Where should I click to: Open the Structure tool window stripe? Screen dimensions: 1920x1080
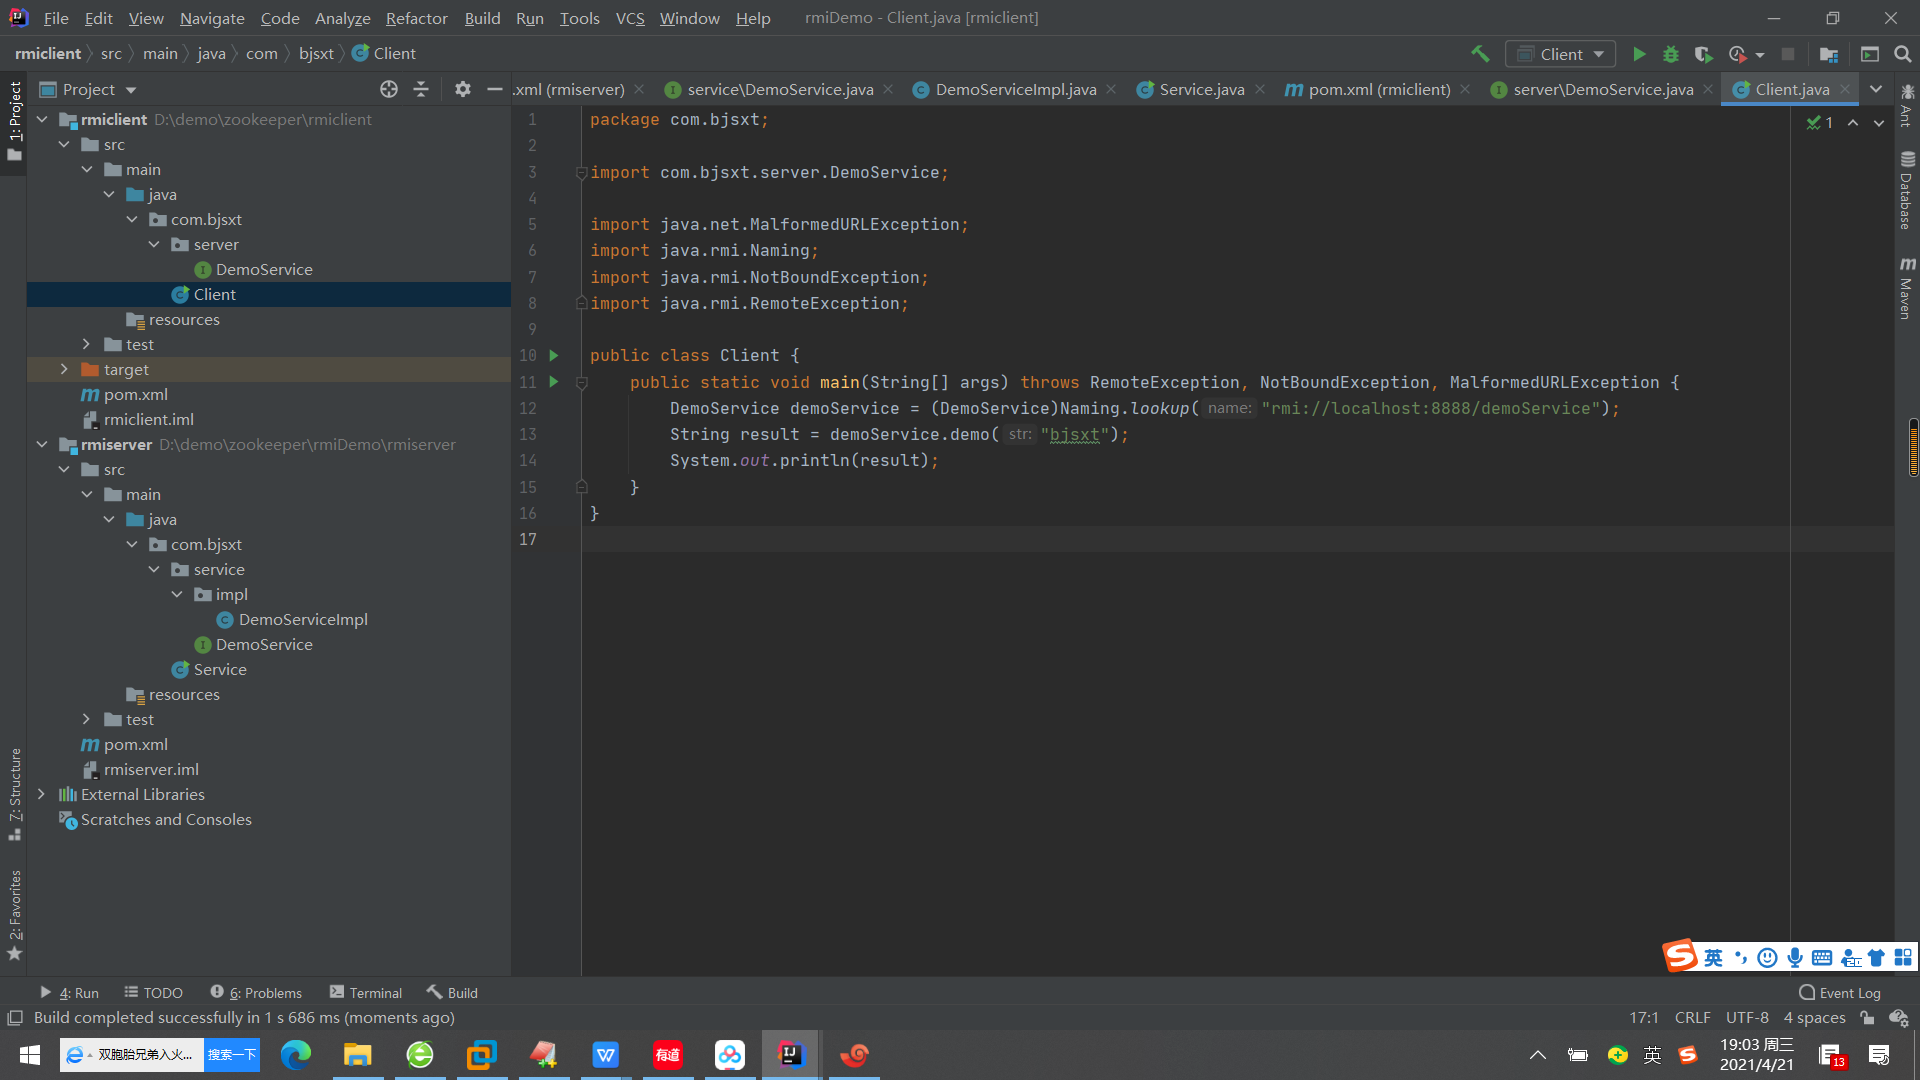[15, 793]
